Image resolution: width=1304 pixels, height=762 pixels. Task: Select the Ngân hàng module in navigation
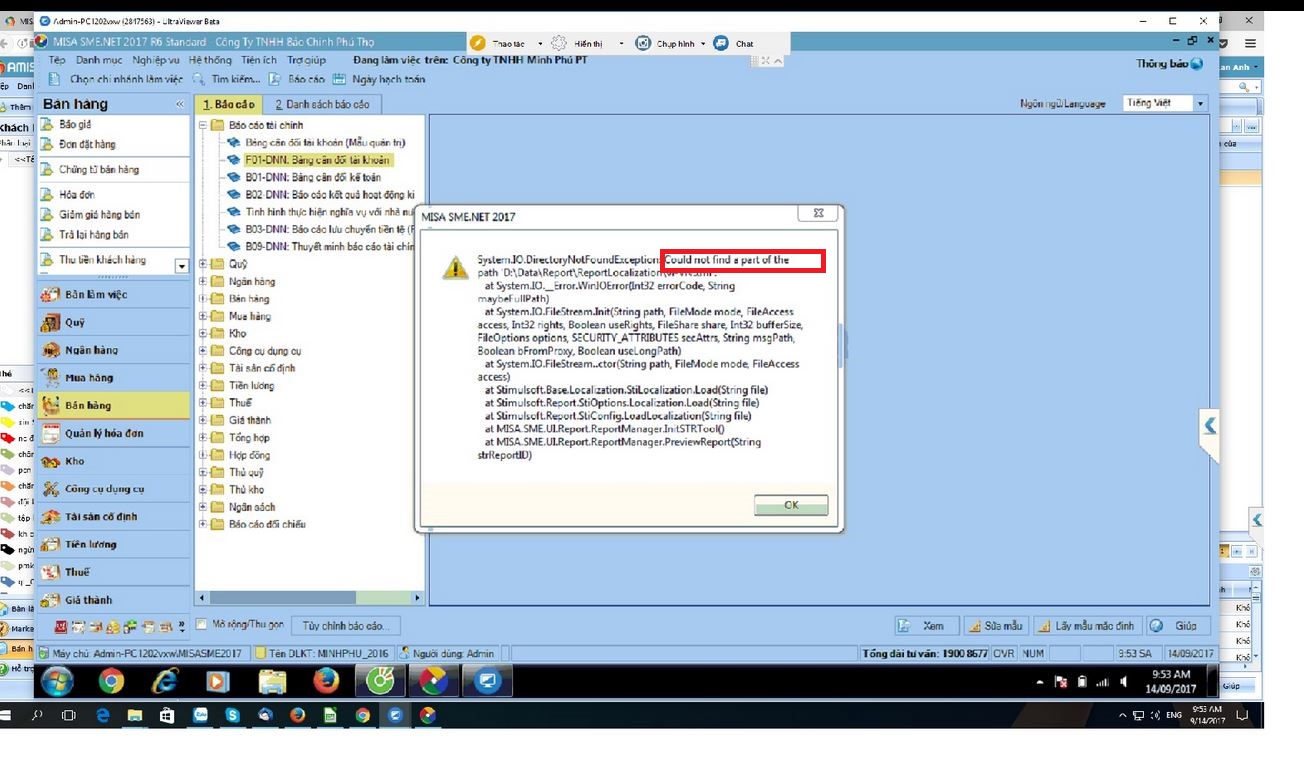pos(113,350)
